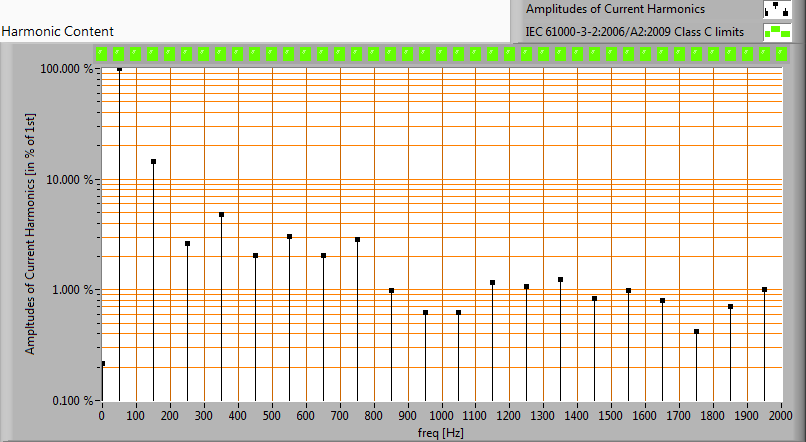
Task: Click the vertical 'Amplitudes of Current Harmonics' axis title
Action: [31, 235]
